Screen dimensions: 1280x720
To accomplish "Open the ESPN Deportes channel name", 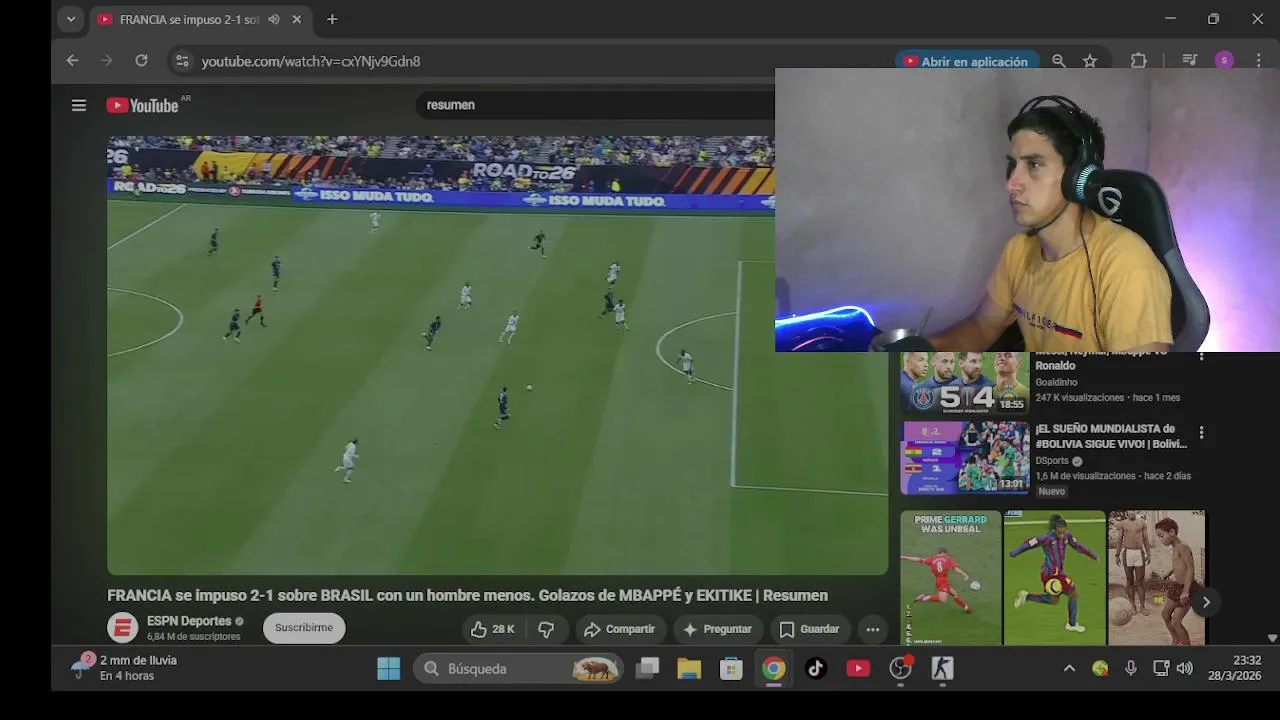I will (x=189, y=621).
